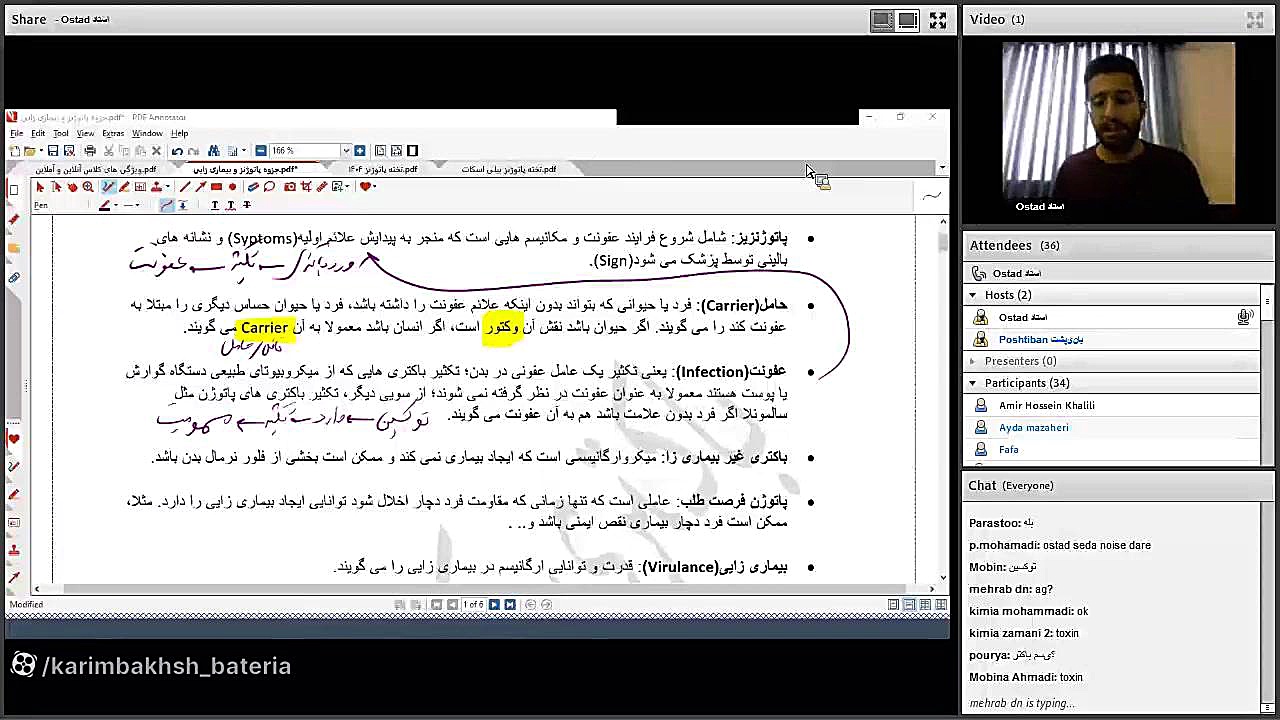Switch to the tab ending in 1404.pdf

pos(383,169)
